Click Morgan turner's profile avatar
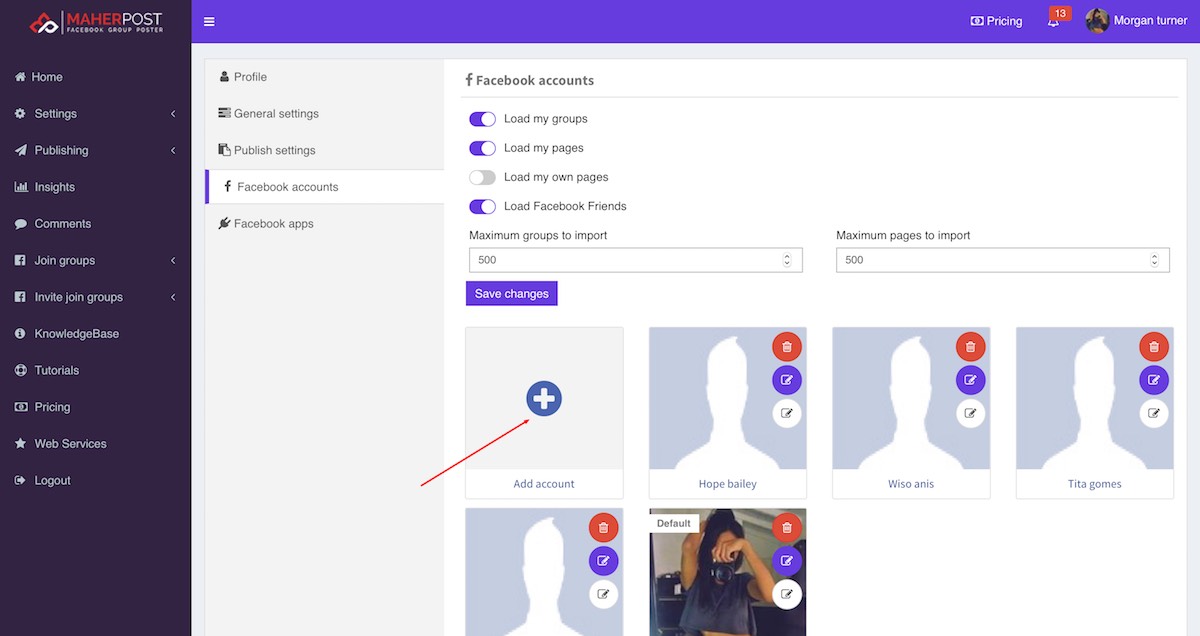 (1097, 21)
